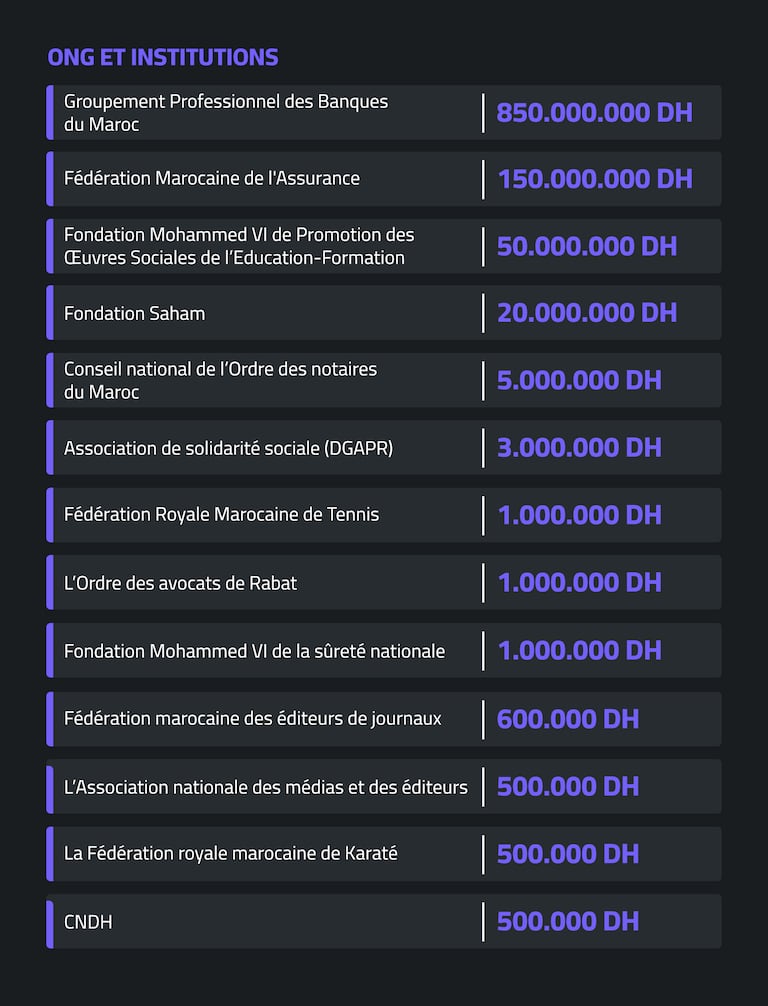Screen dimensions: 768x1006
Task: Select Fondation Mohammed VI de la sûreté nationale
Action: point(255,651)
